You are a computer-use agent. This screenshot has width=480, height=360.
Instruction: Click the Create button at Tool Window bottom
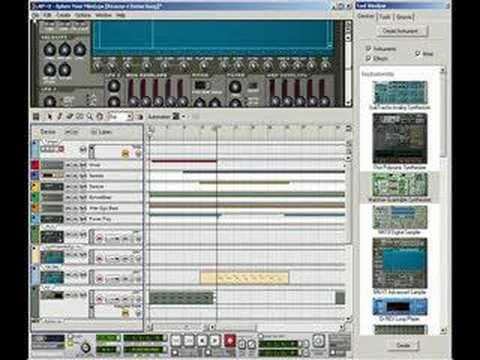403,345
